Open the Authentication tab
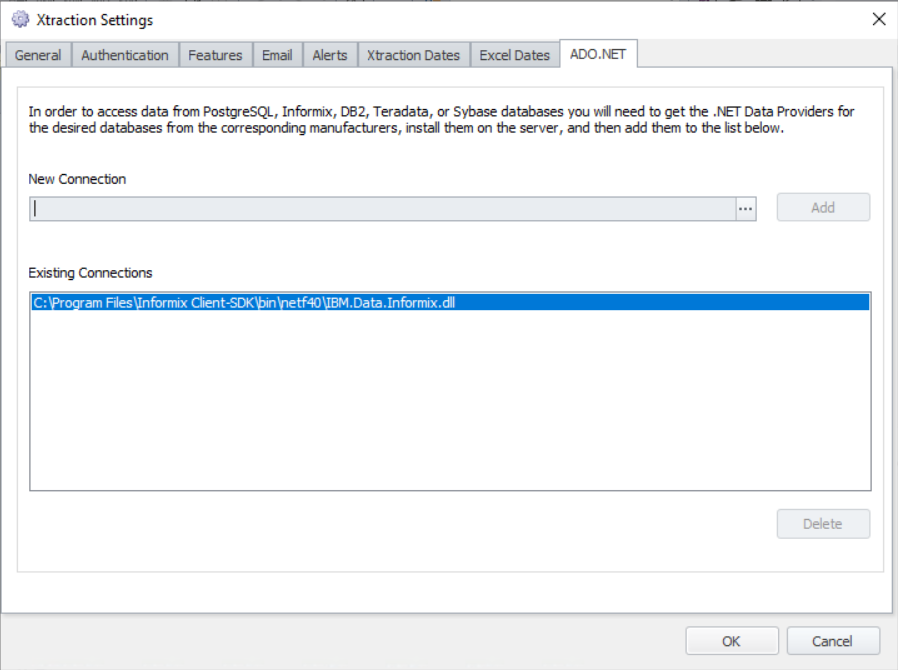The width and height of the screenshot is (898, 670). 124,55
